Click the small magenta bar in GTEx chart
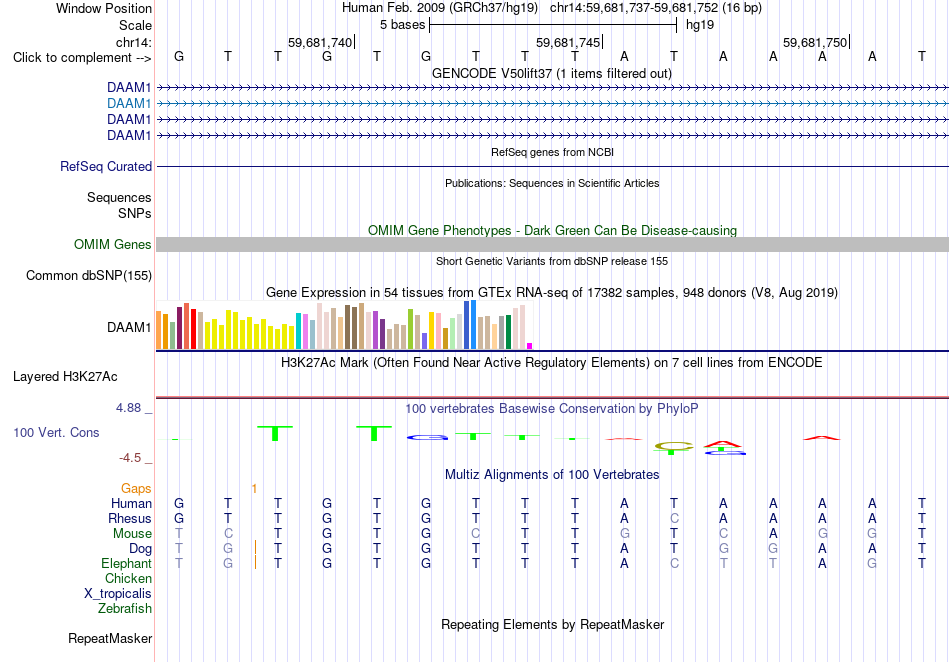950x662 pixels. click(x=530, y=346)
